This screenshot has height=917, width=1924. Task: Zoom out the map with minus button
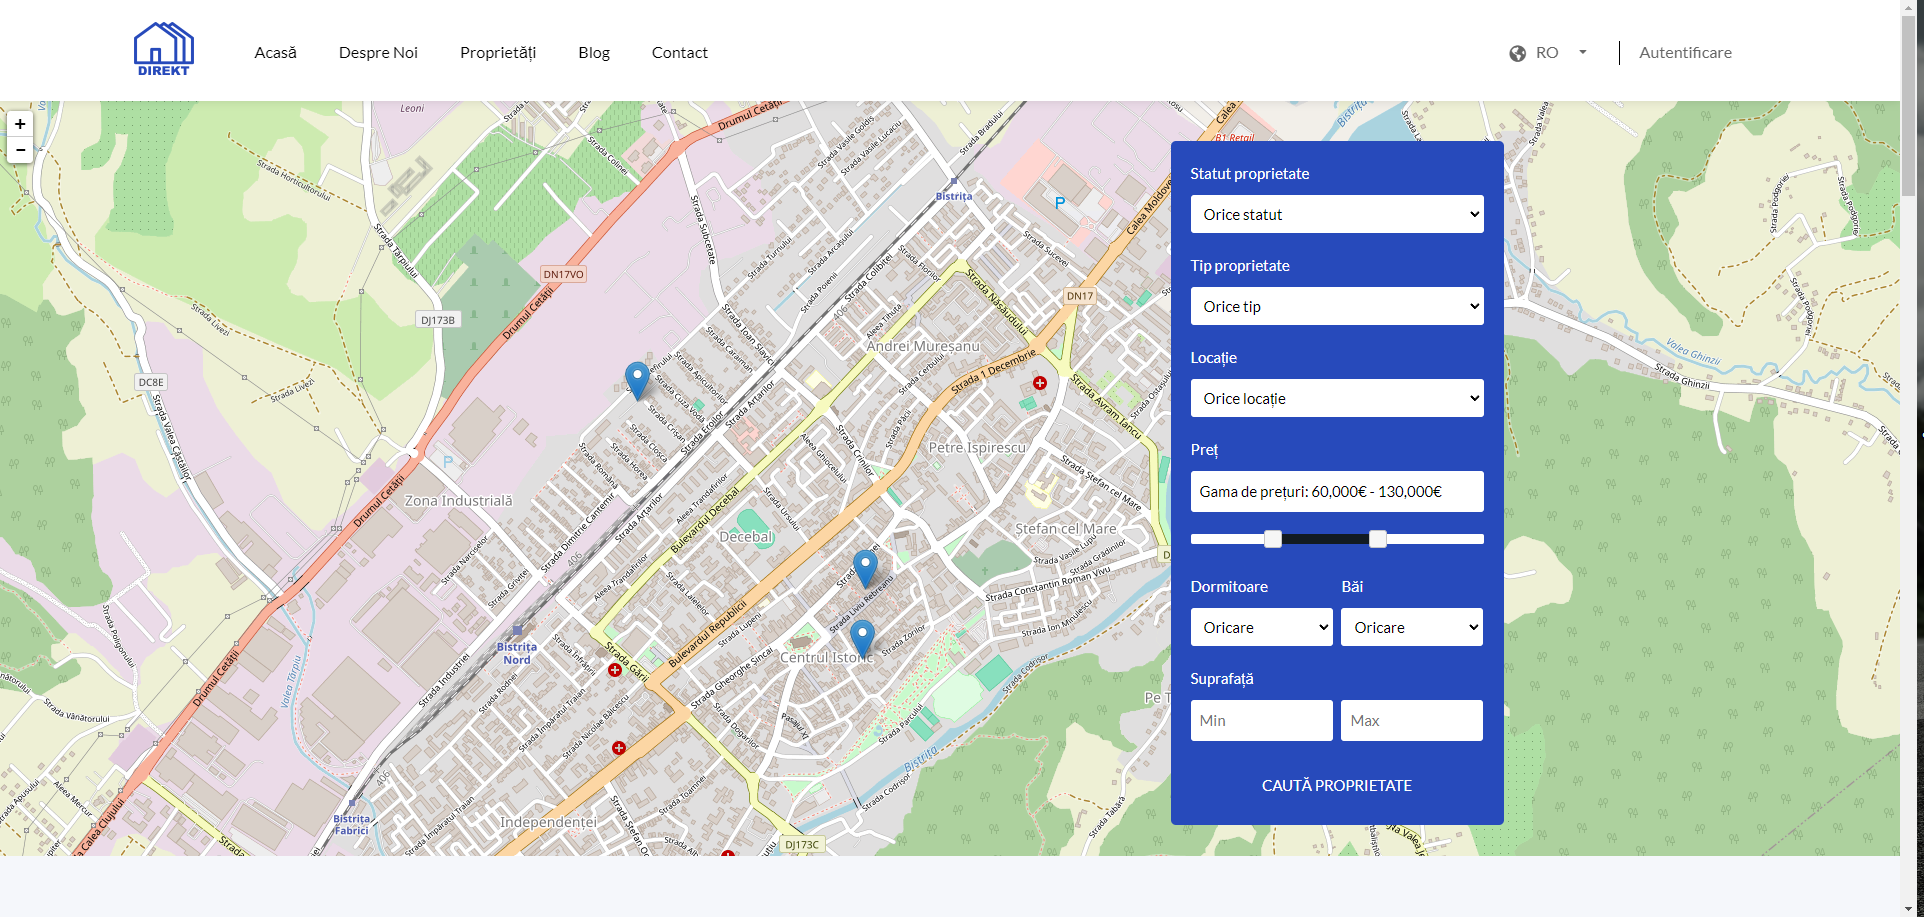[x=20, y=150]
